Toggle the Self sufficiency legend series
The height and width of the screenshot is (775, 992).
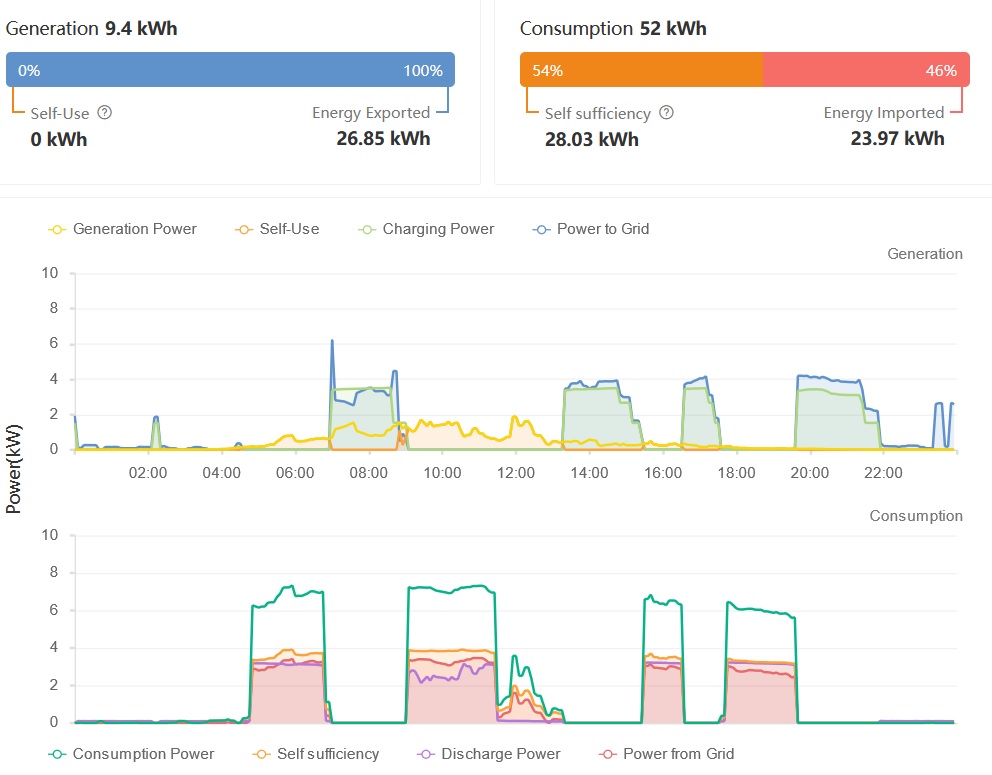pos(316,753)
